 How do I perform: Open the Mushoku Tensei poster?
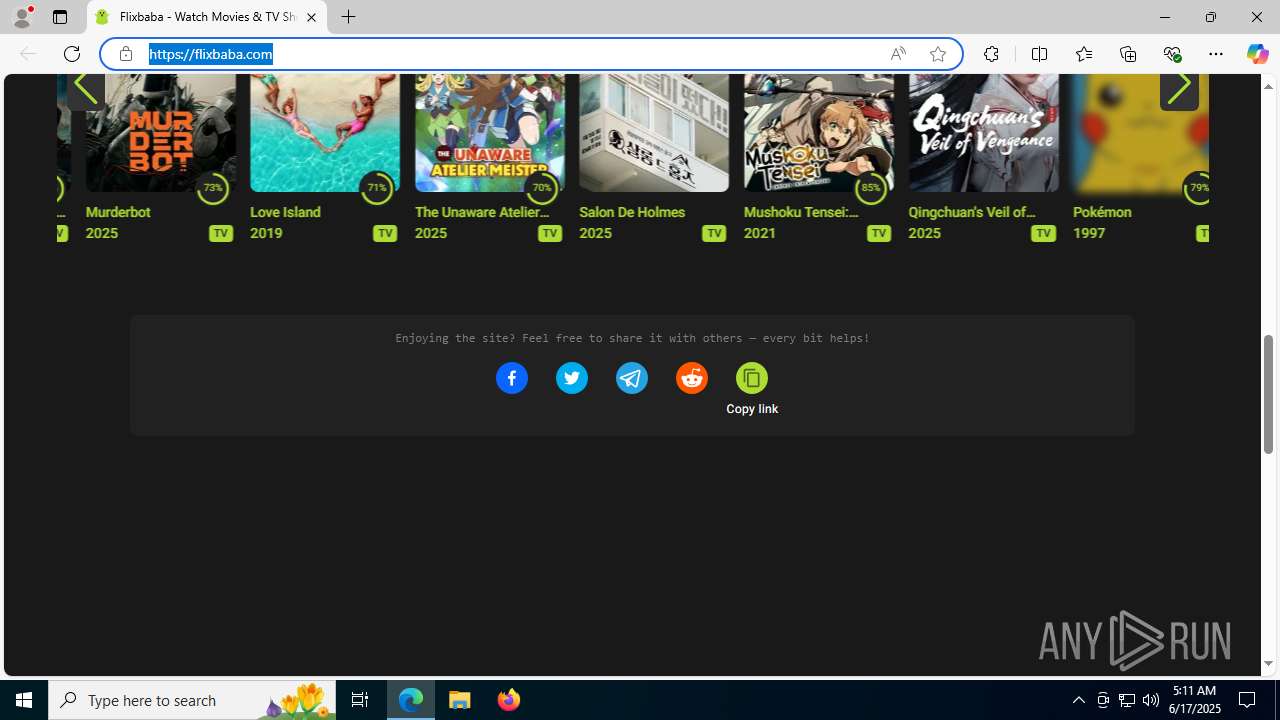[x=818, y=132]
